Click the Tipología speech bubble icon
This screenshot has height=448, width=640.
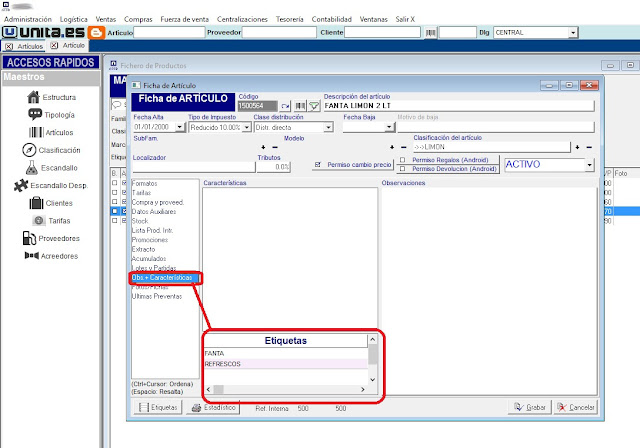[36, 114]
